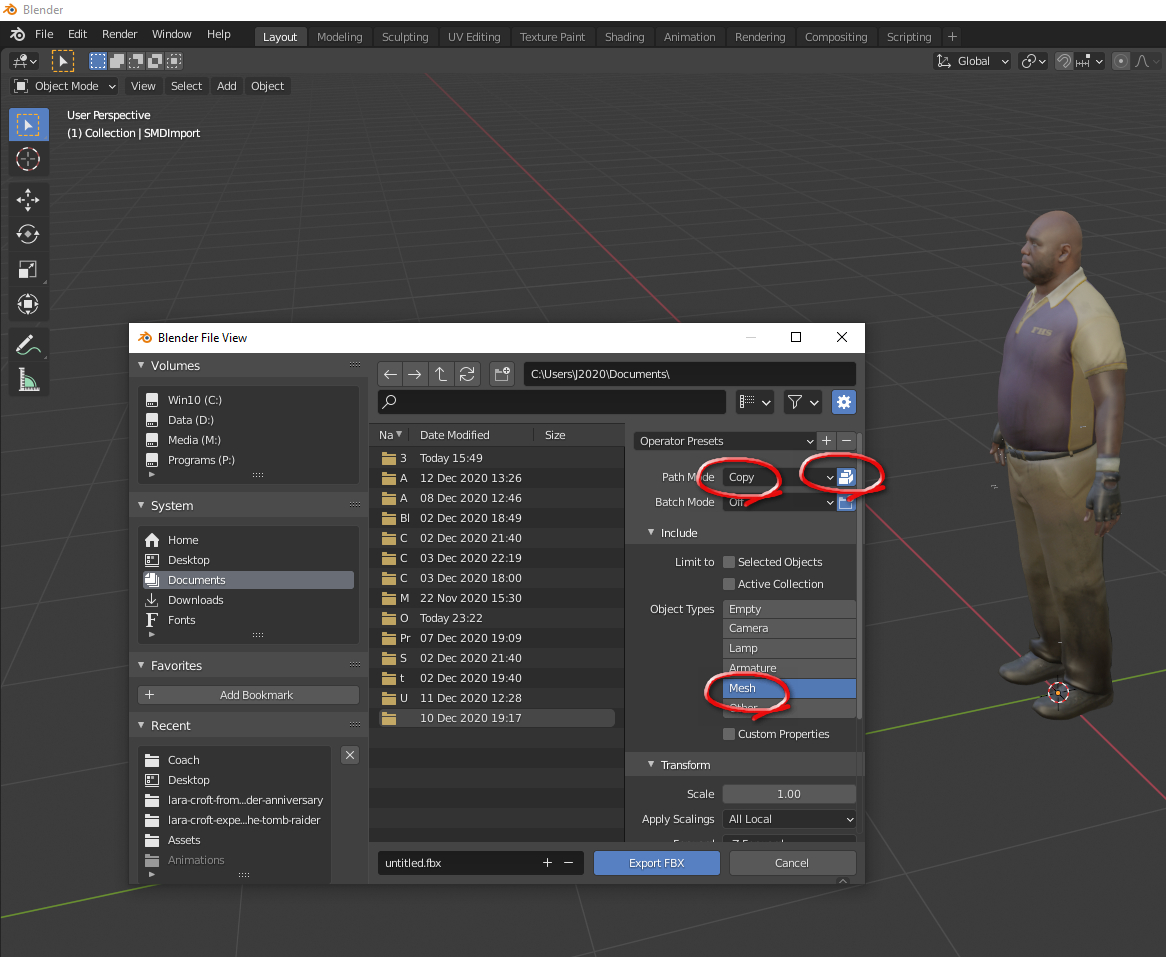Adjust the Scale value field
The image size is (1166, 957).
tap(789, 794)
